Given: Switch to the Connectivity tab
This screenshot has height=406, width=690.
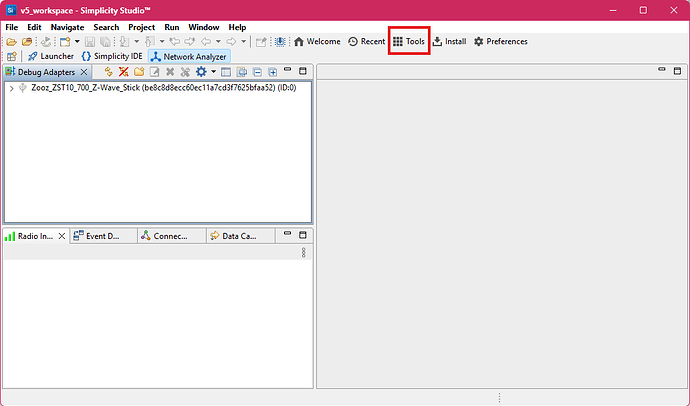Looking at the screenshot, I should click(x=171, y=236).
